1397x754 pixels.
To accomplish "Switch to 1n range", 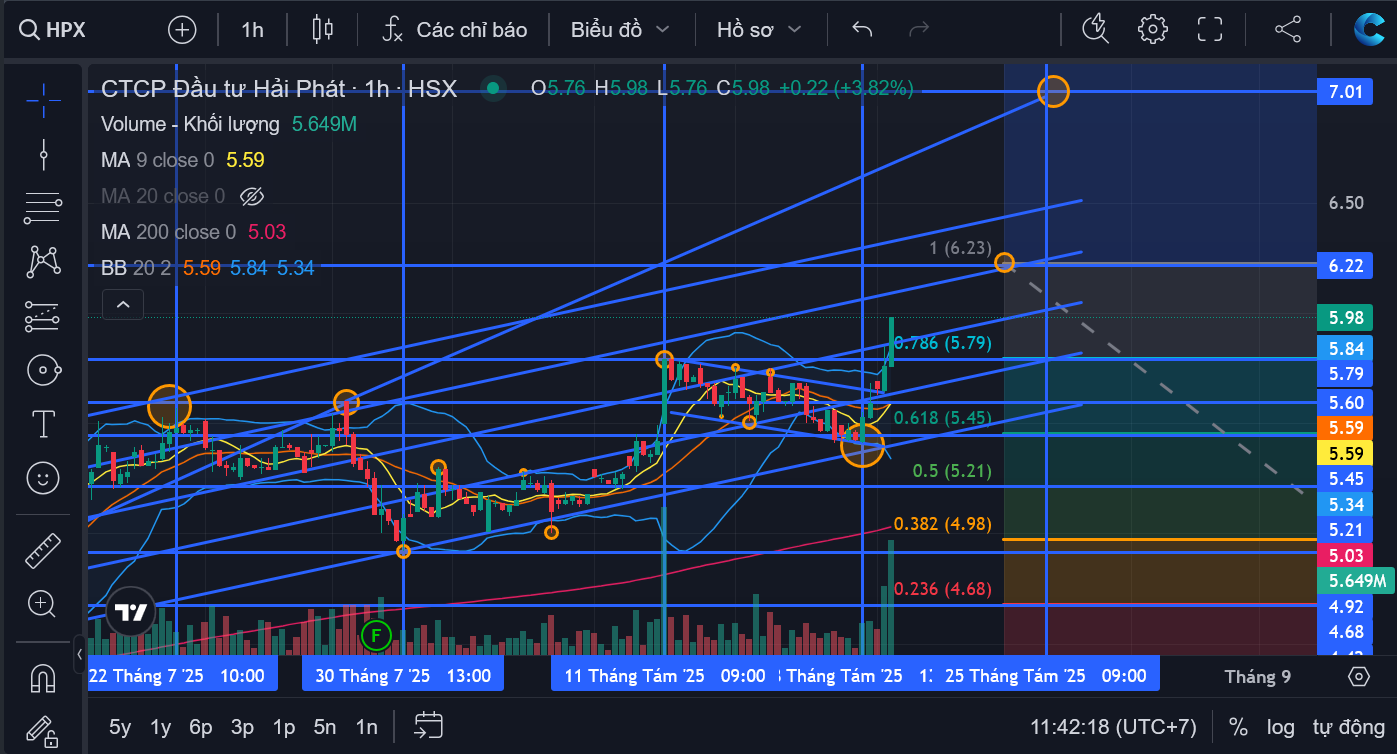I will tap(367, 727).
